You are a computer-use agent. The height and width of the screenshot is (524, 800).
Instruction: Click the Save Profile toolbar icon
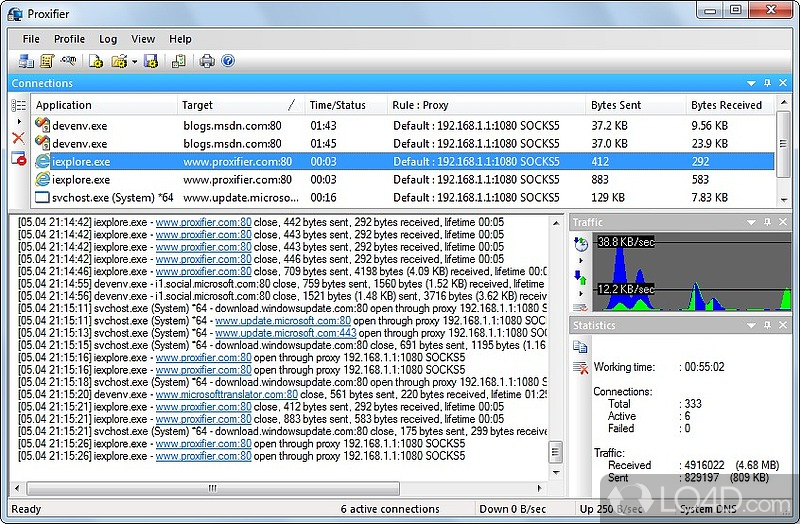pos(151,61)
